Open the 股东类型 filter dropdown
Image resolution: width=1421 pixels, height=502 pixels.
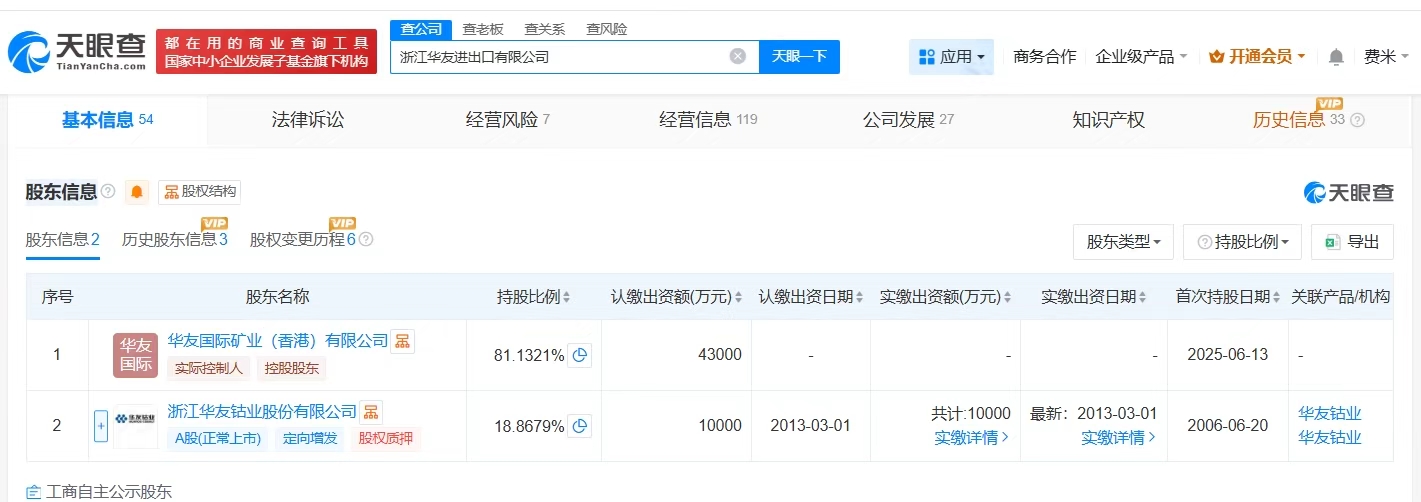1123,242
